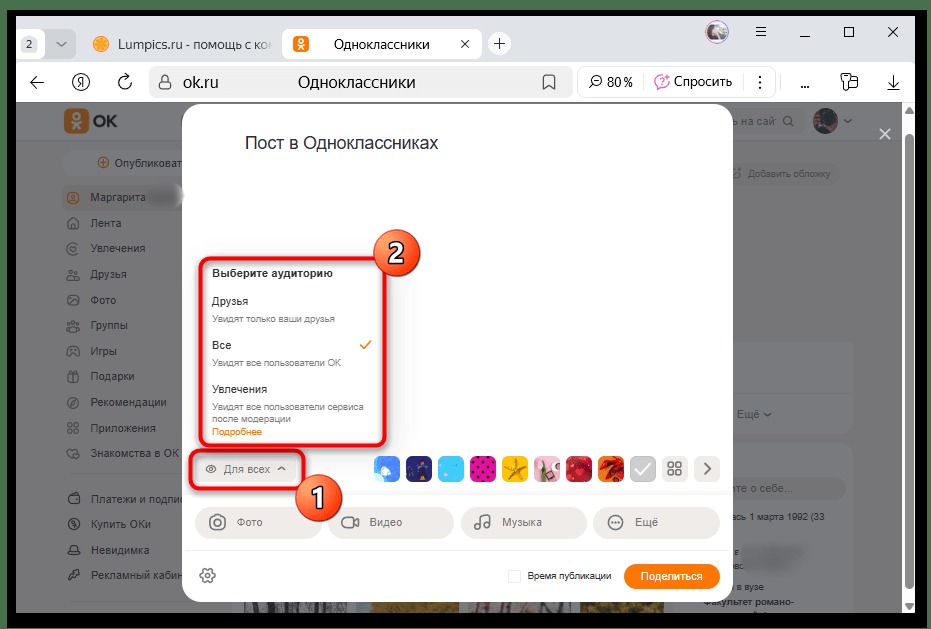Screen dimensions: 931x629
Task: Add Фото to post
Action: [x=258, y=522]
